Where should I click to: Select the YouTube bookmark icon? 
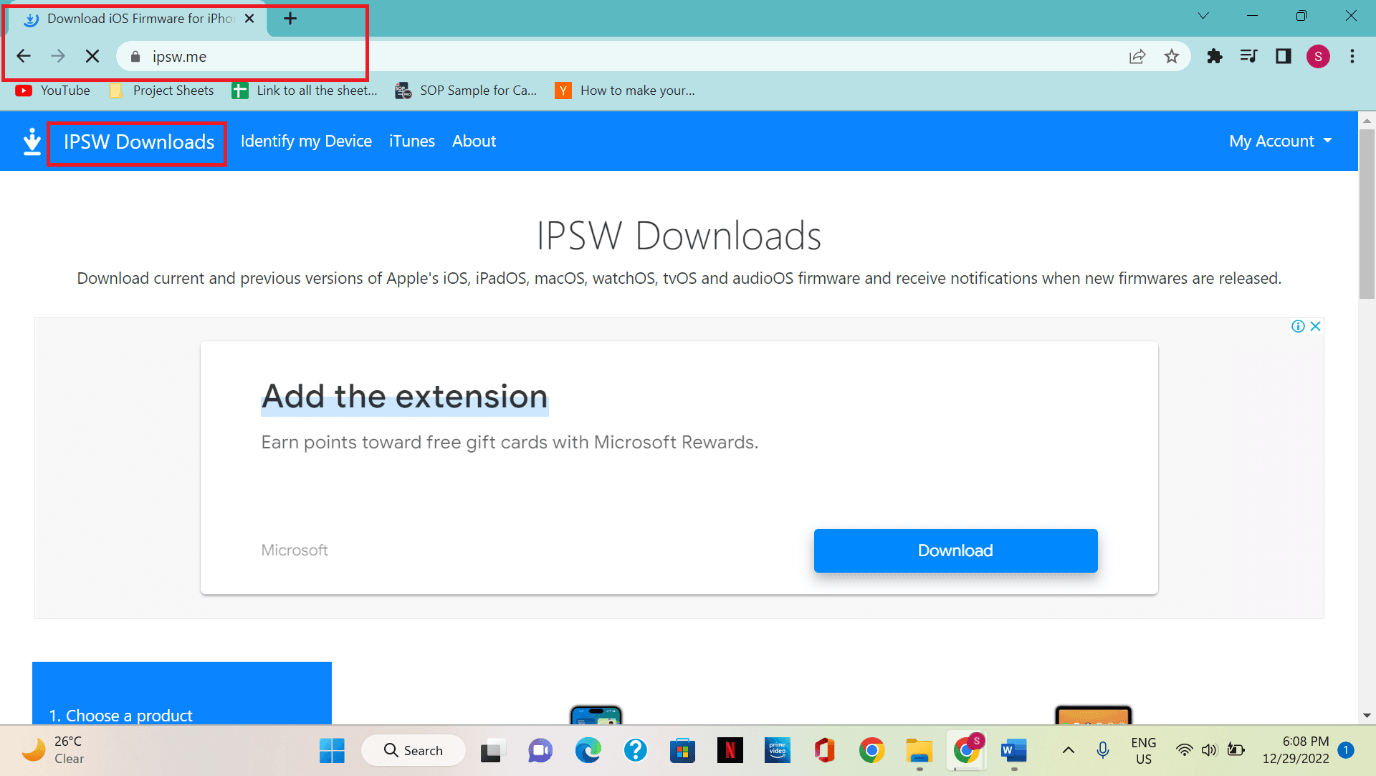22,90
